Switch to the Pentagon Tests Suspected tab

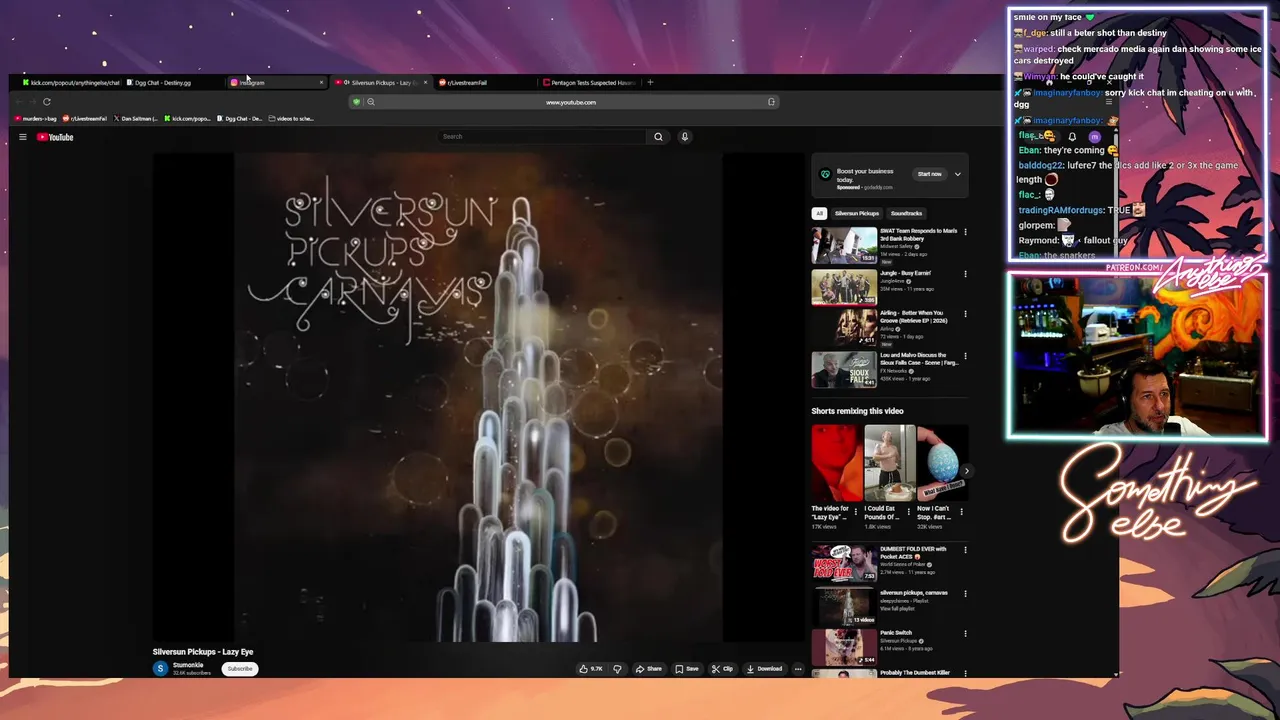[x=588, y=82]
